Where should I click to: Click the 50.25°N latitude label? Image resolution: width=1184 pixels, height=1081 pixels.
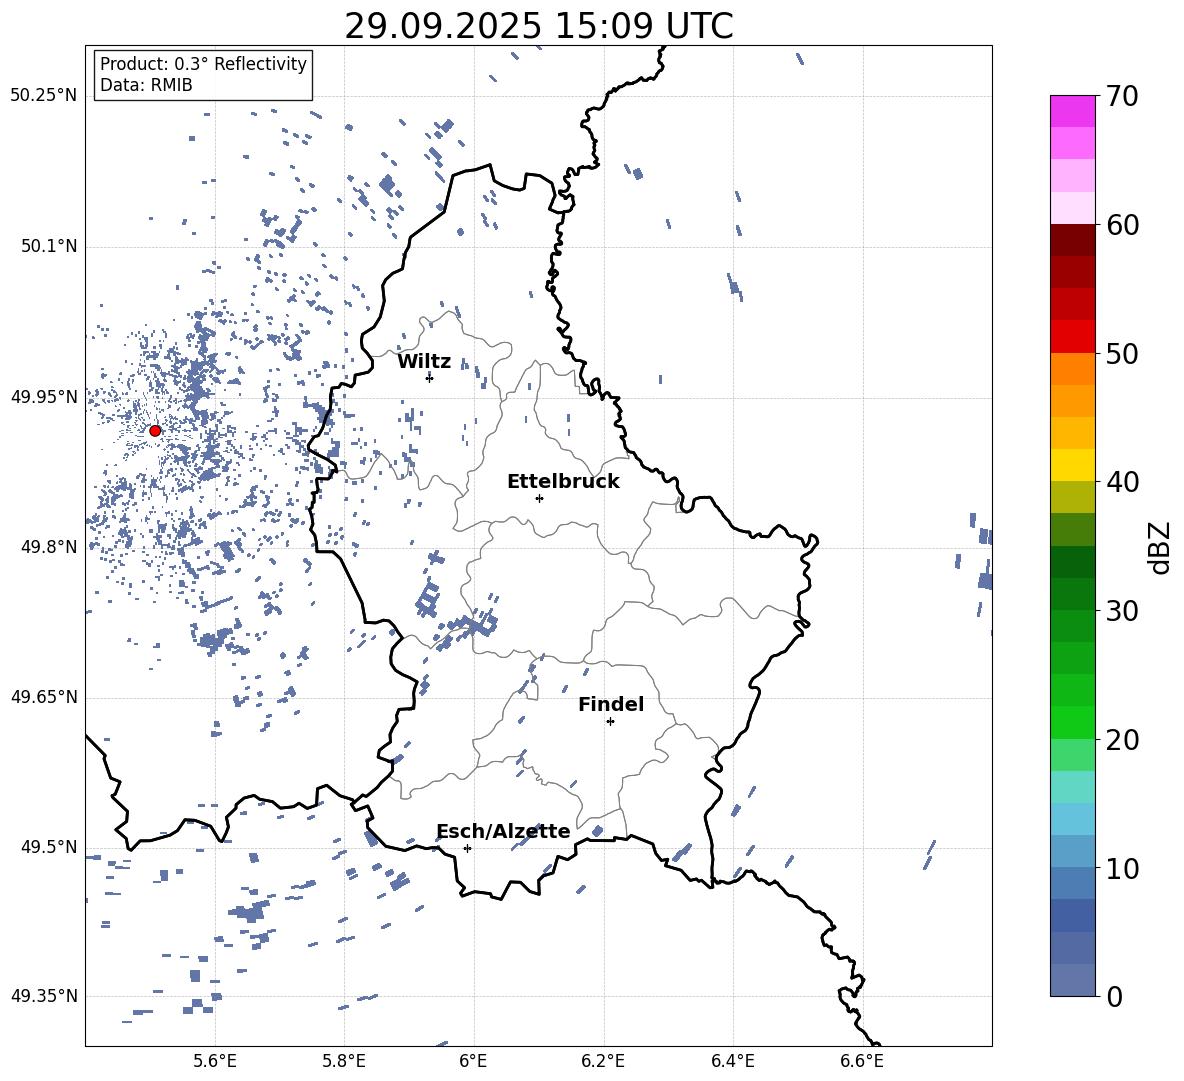[x=44, y=96]
